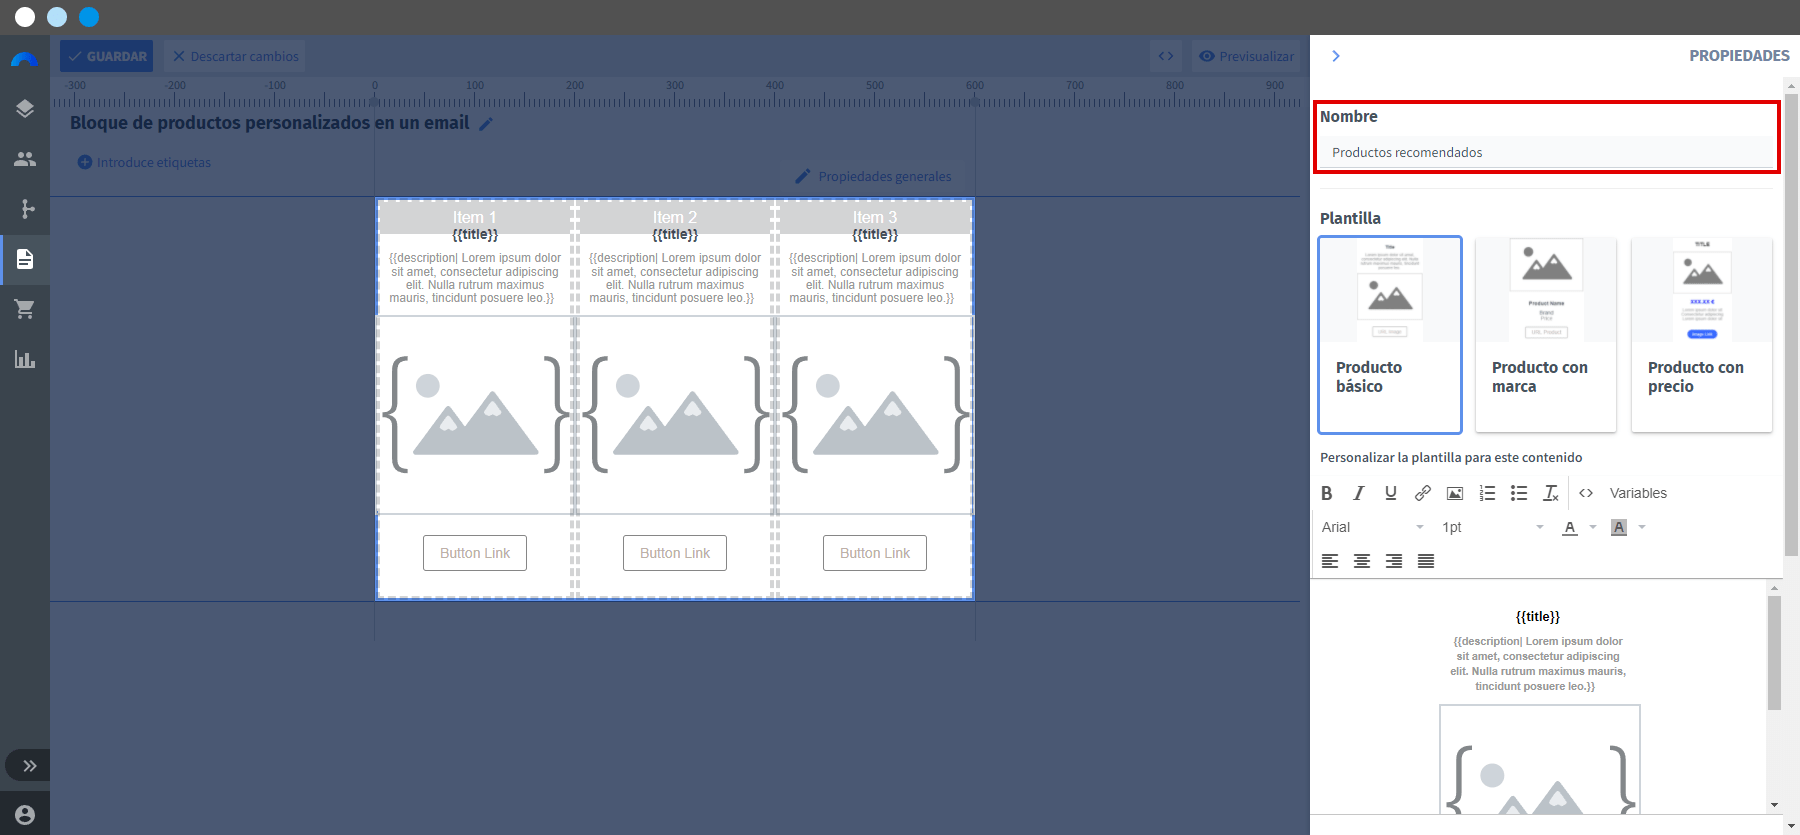
Task: Click the properties panel scrollbar
Action: [x=1792, y=325]
